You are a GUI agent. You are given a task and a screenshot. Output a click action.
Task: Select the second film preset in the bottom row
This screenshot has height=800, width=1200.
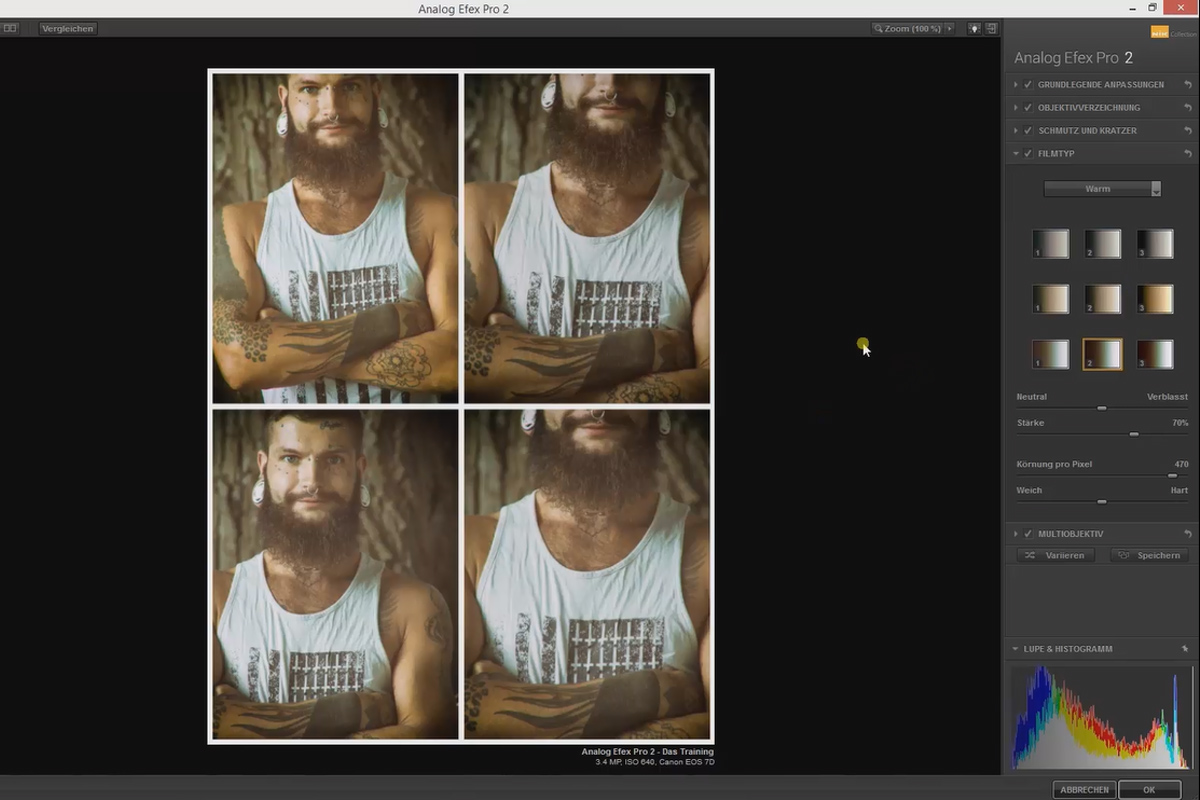pos(1102,352)
